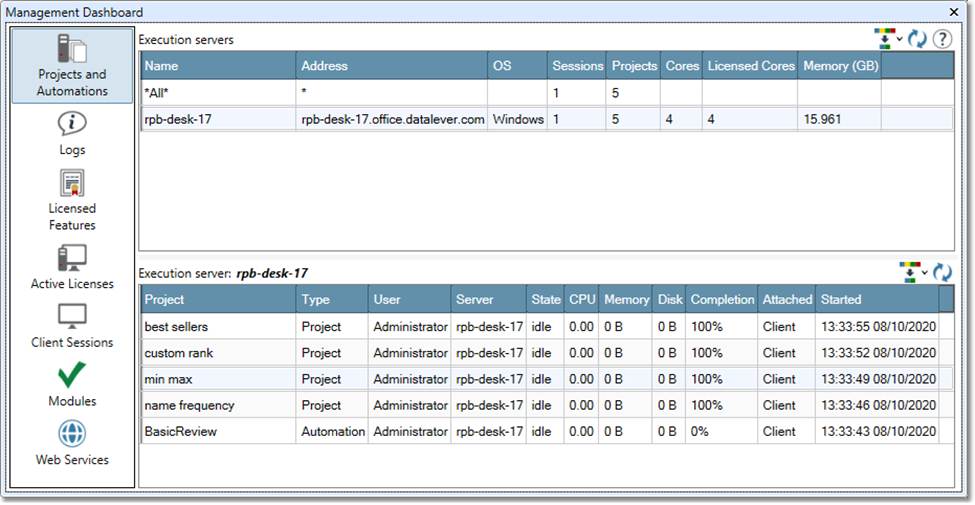Expand the Execution servers export dropdown
This screenshot has height=505, width=975.
point(899,39)
